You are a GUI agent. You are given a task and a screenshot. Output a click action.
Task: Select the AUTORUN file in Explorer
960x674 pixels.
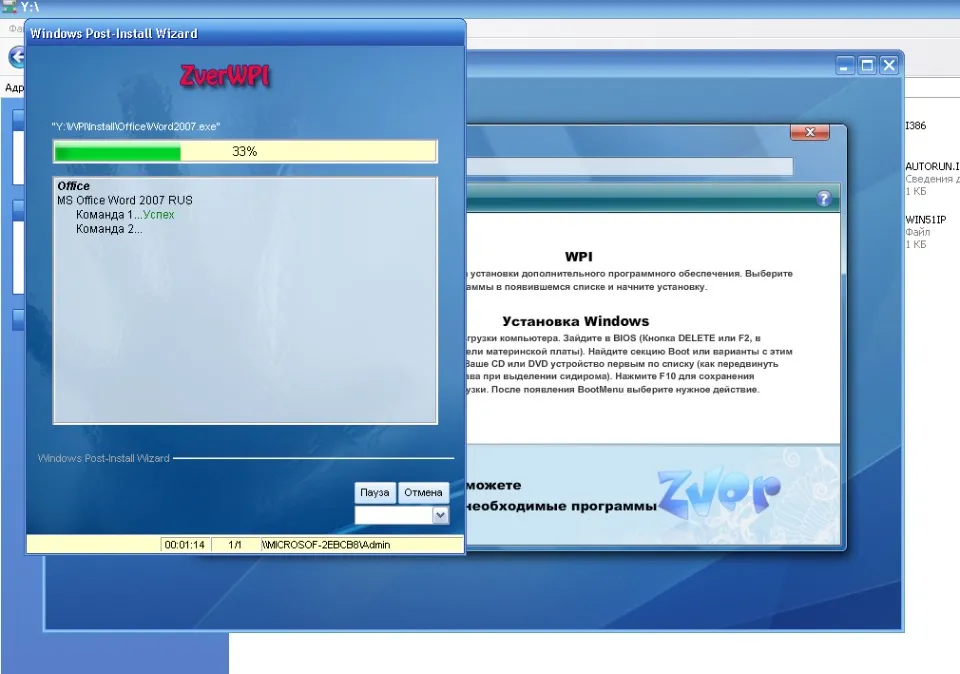[x=932, y=167]
